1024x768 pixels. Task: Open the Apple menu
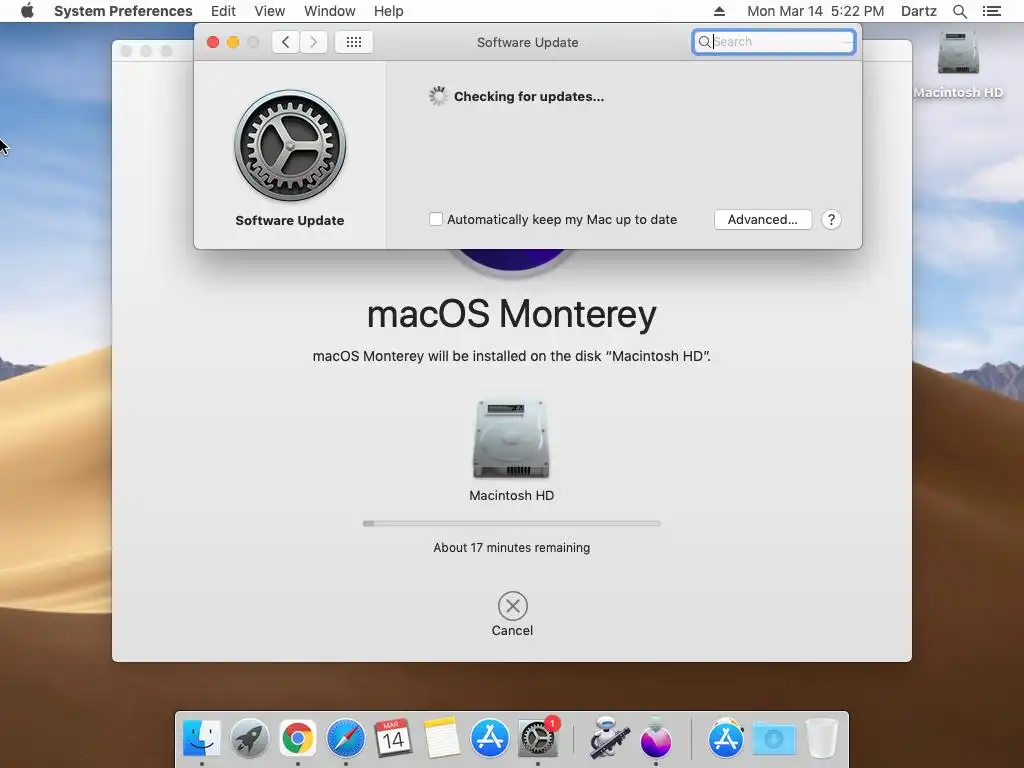click(27, 11)
